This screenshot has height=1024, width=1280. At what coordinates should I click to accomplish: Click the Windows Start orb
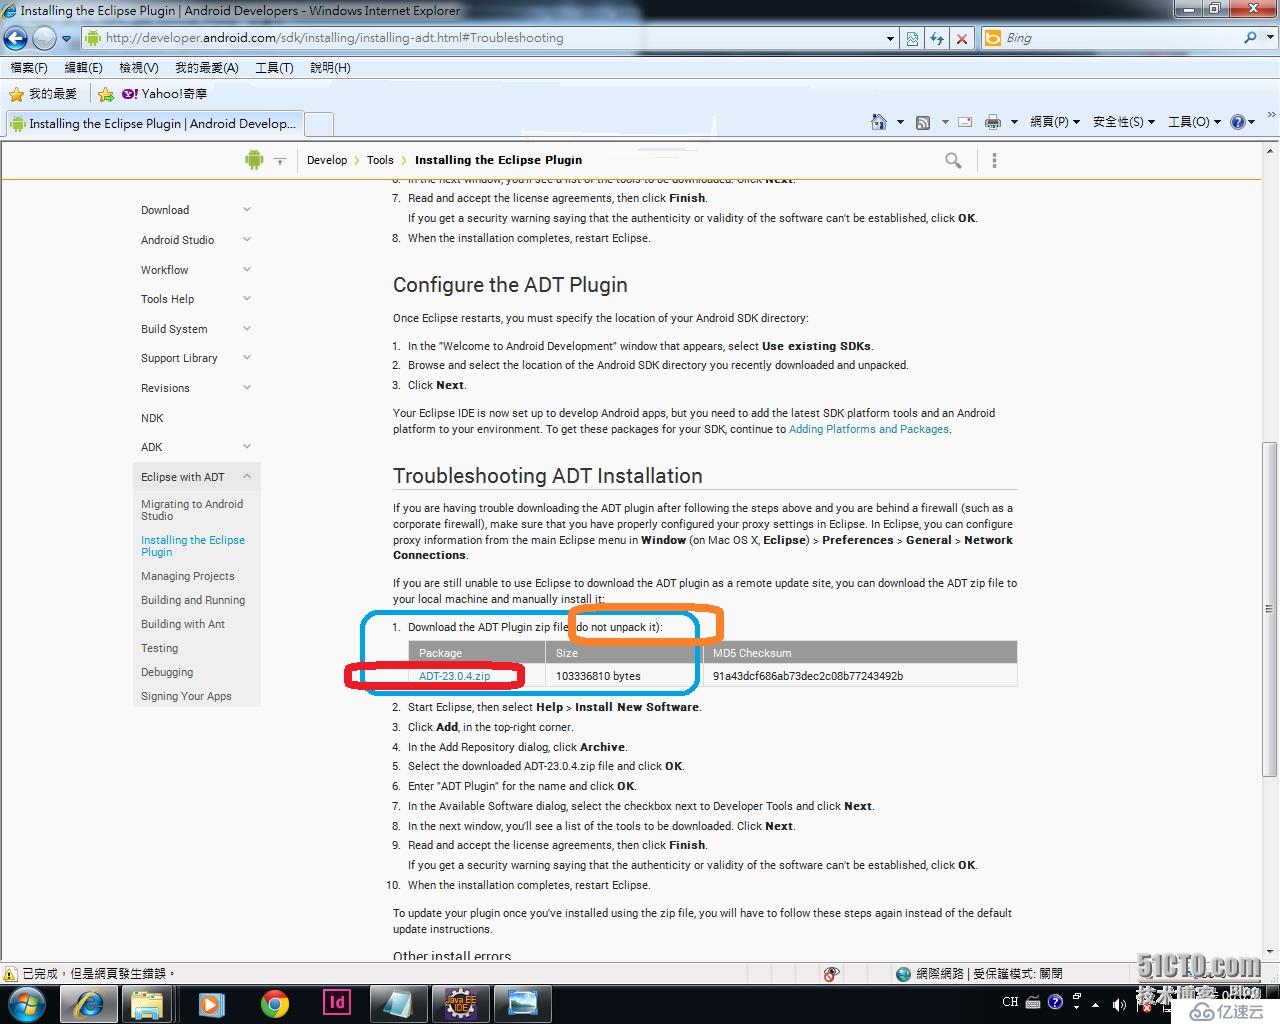coord(27,1003)
